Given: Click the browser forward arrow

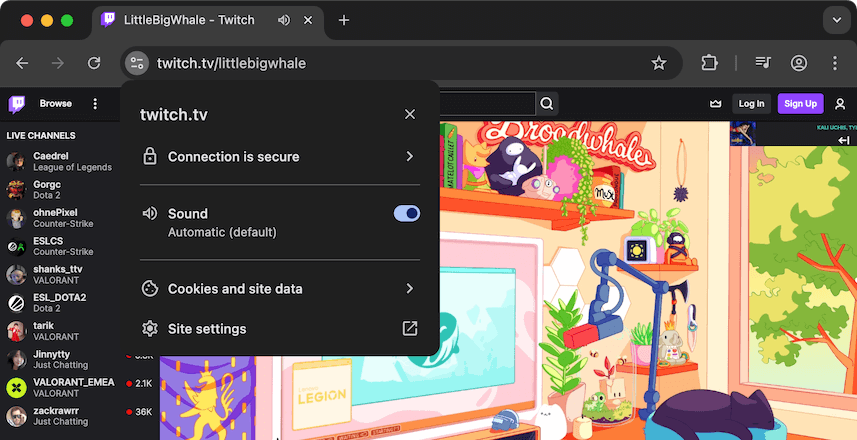Looking at the screenshot, I should (x=57, y=63).
